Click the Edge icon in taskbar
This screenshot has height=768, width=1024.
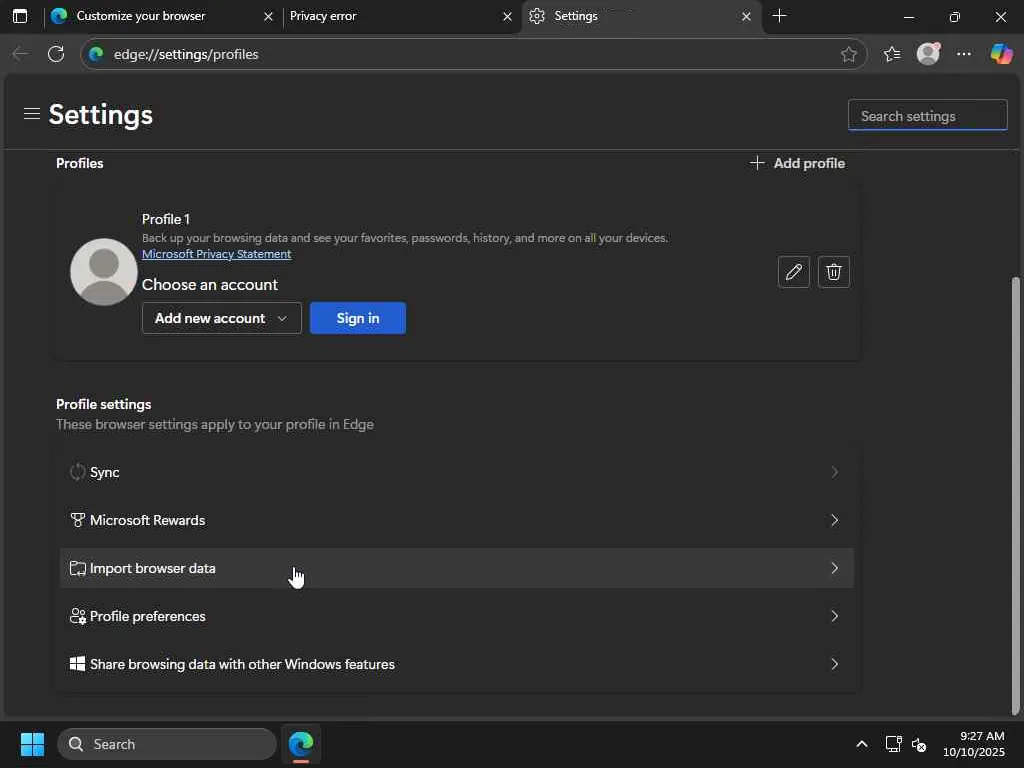pyautogui.click(x=301, y=744)
